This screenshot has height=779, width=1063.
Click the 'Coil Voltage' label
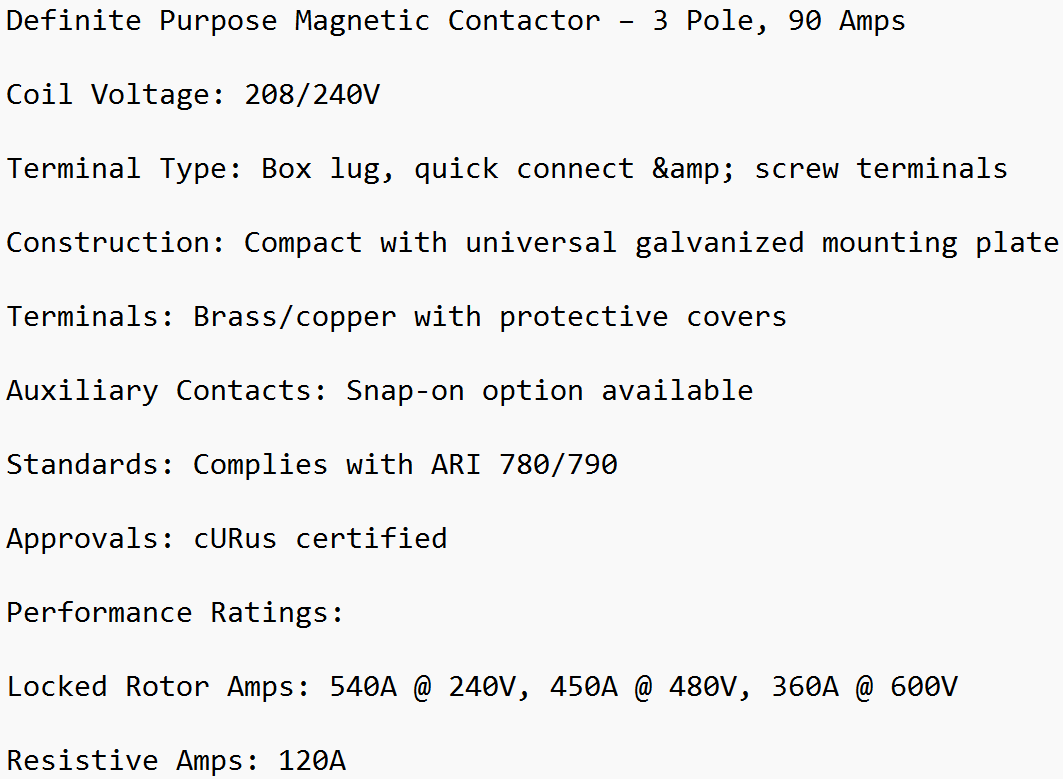click(114, 95)
